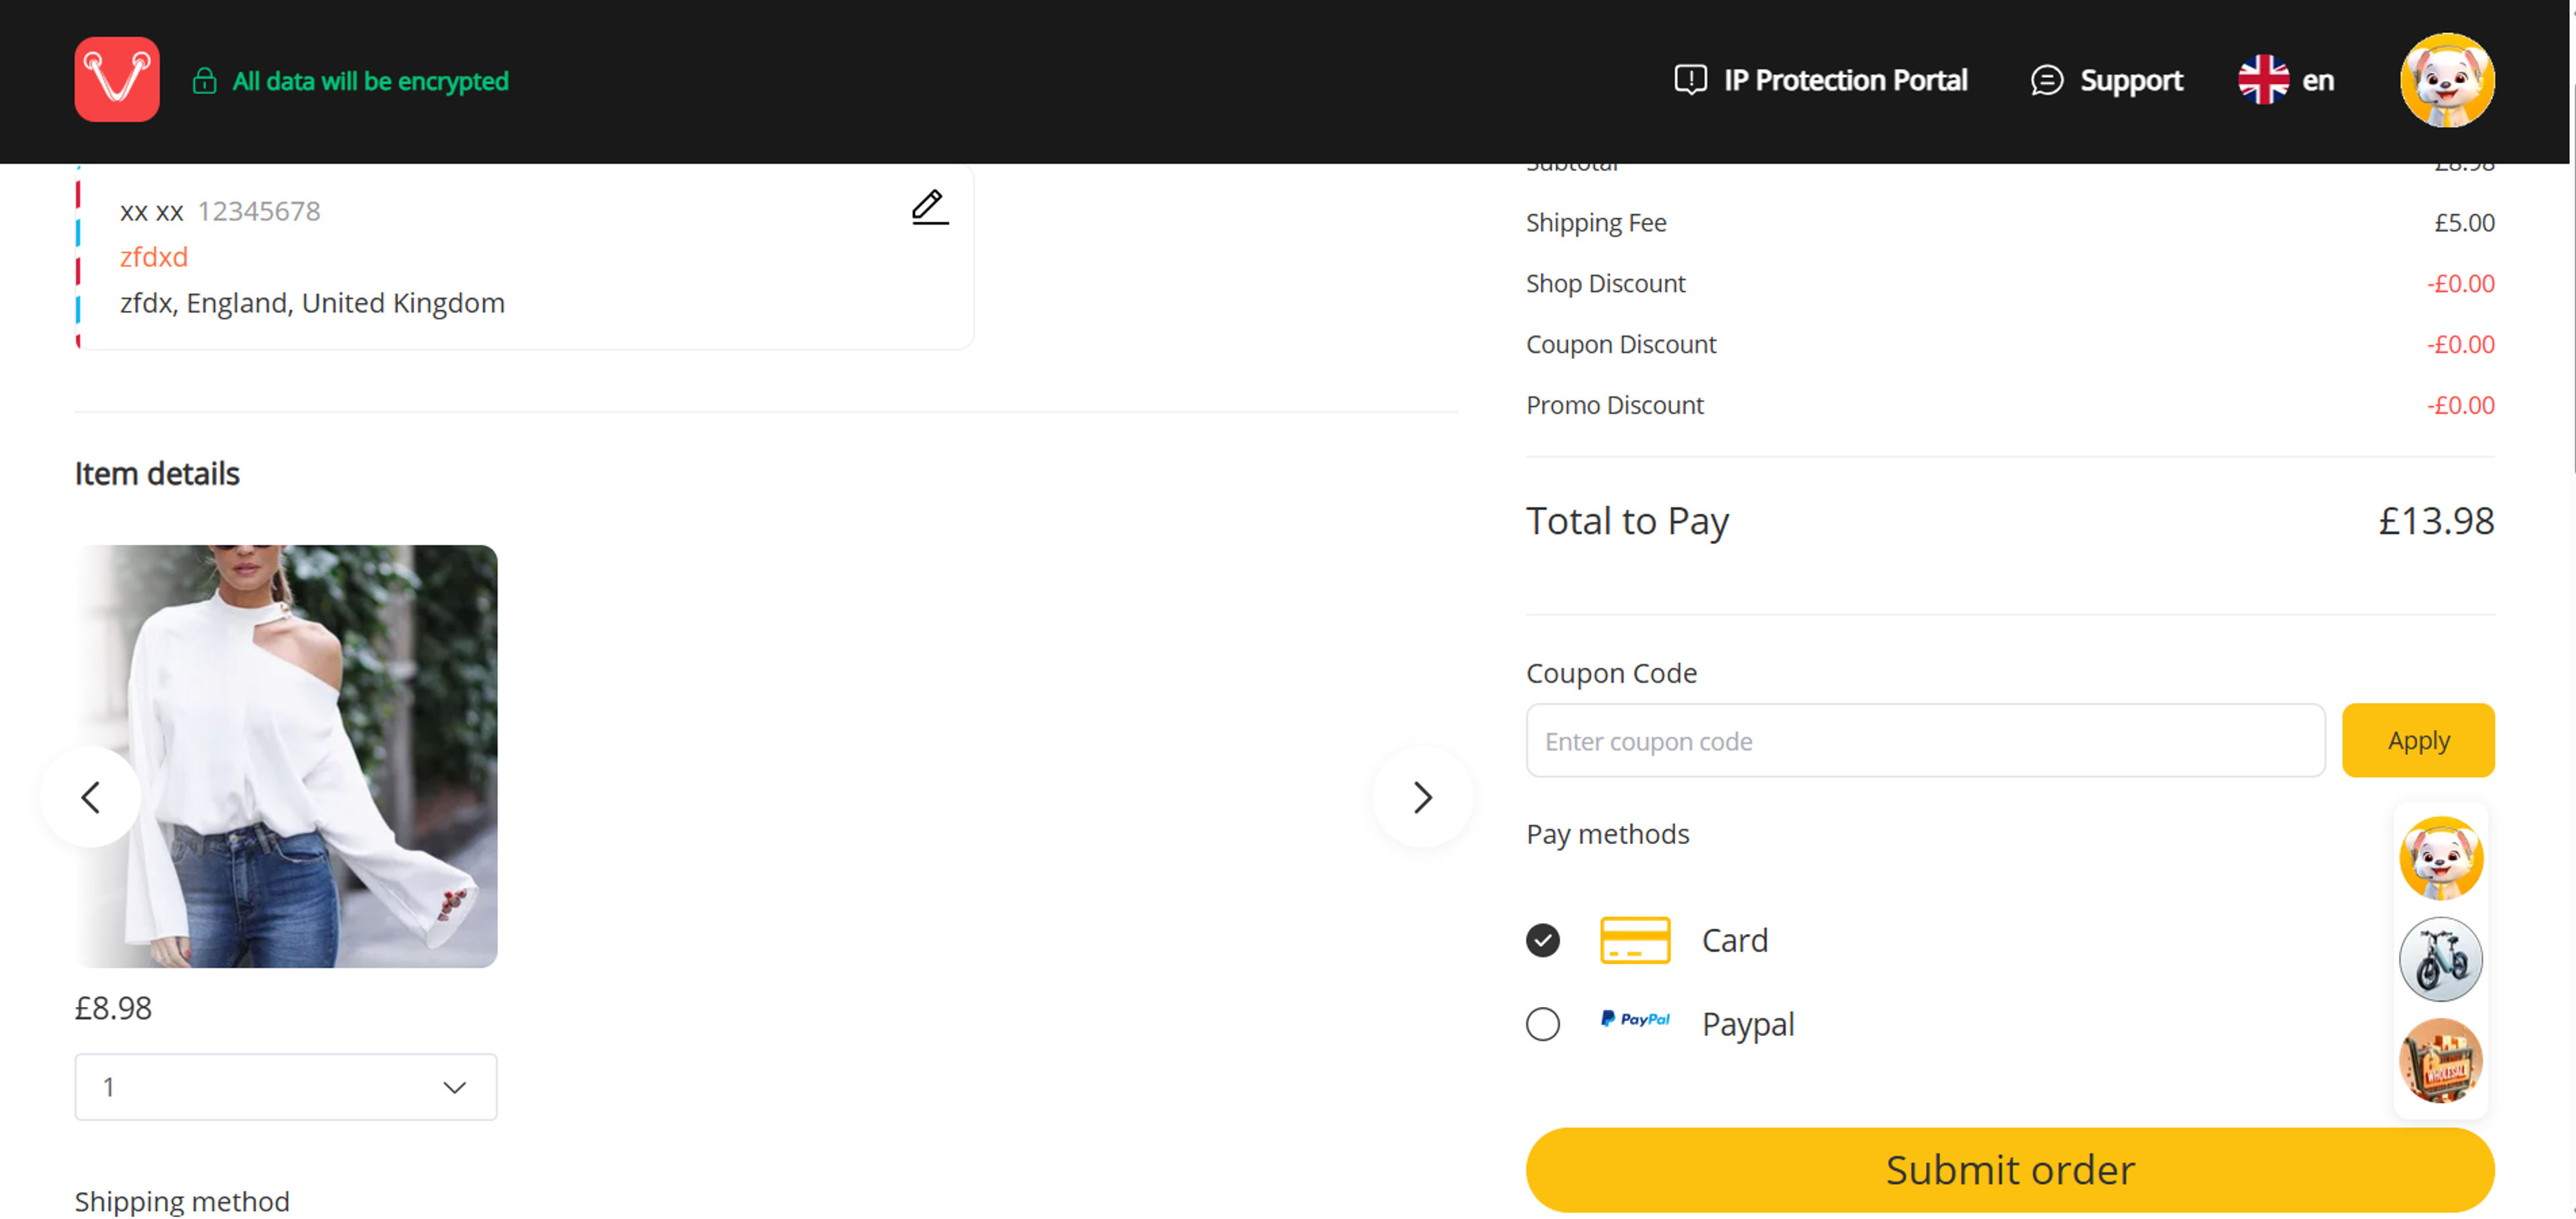The height and width of the screenshot is (1219, 2576).
Task: Click the left arrow to view previous item
Action: [91, 797]
